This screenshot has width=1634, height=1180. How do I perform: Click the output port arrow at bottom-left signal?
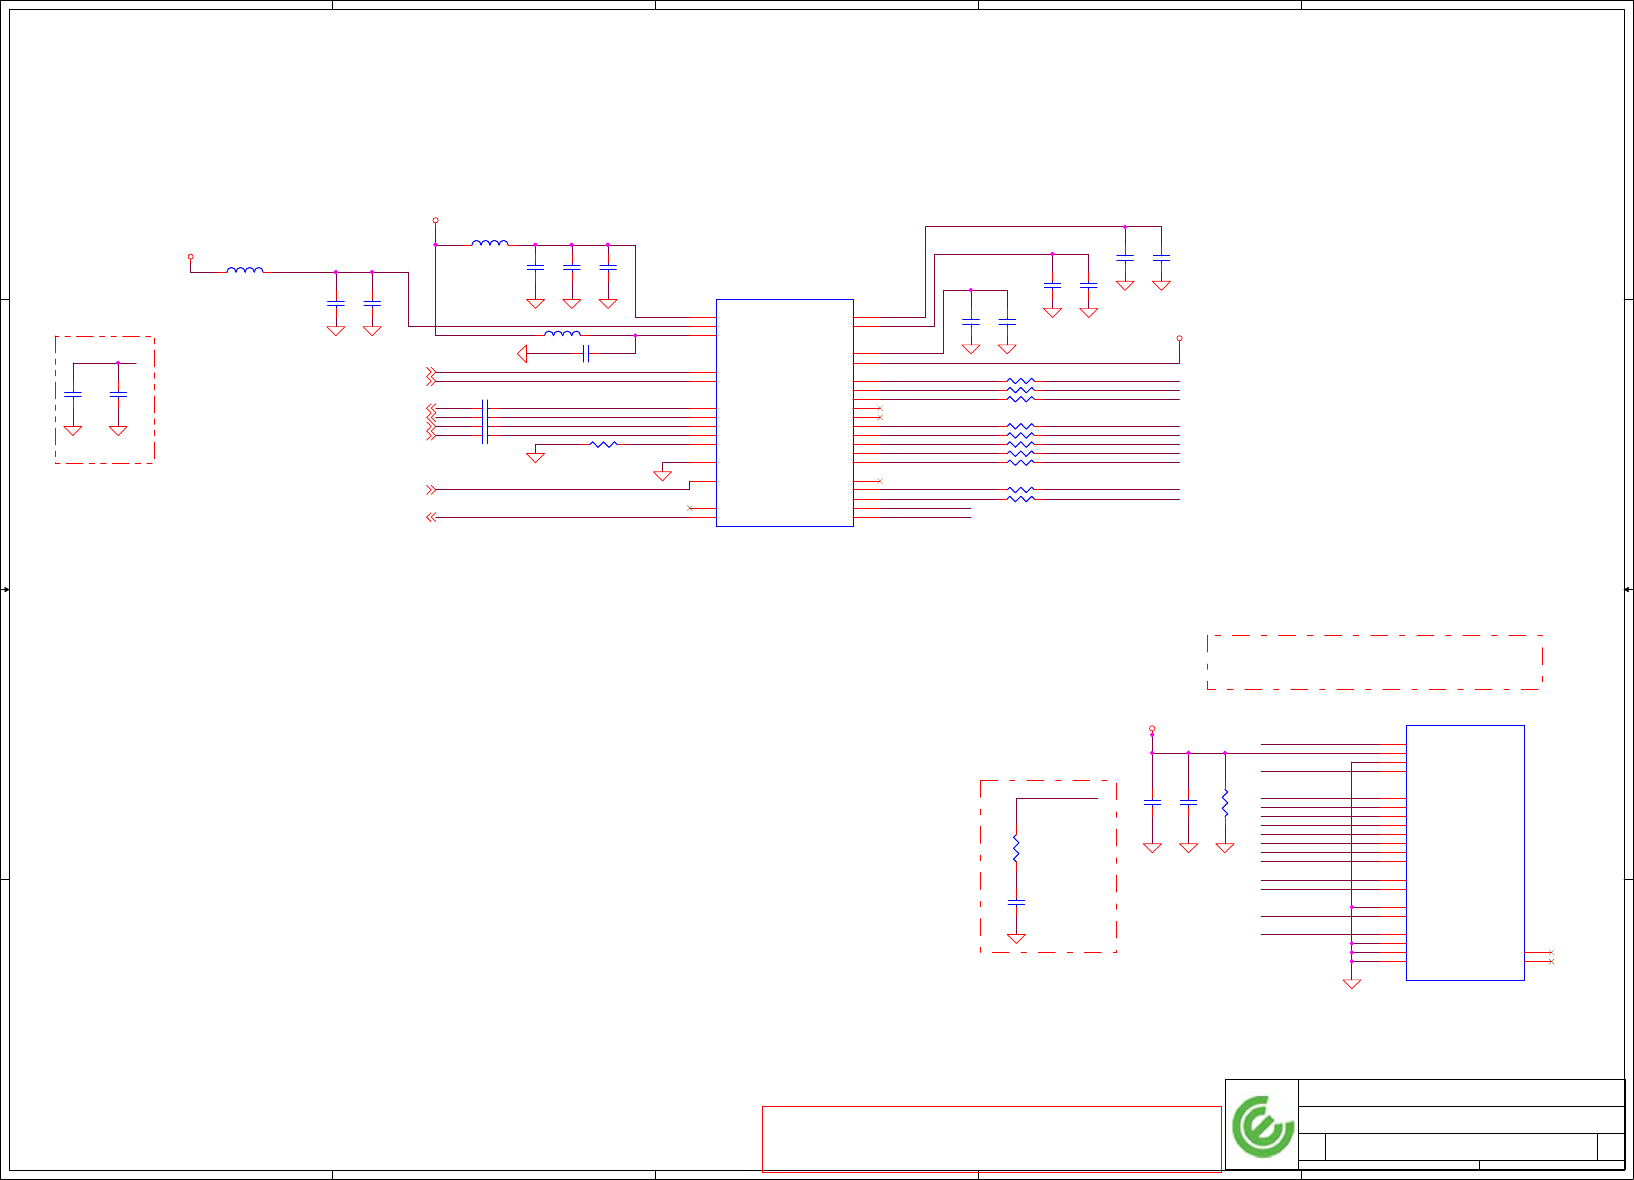click(x=431, y=517)
